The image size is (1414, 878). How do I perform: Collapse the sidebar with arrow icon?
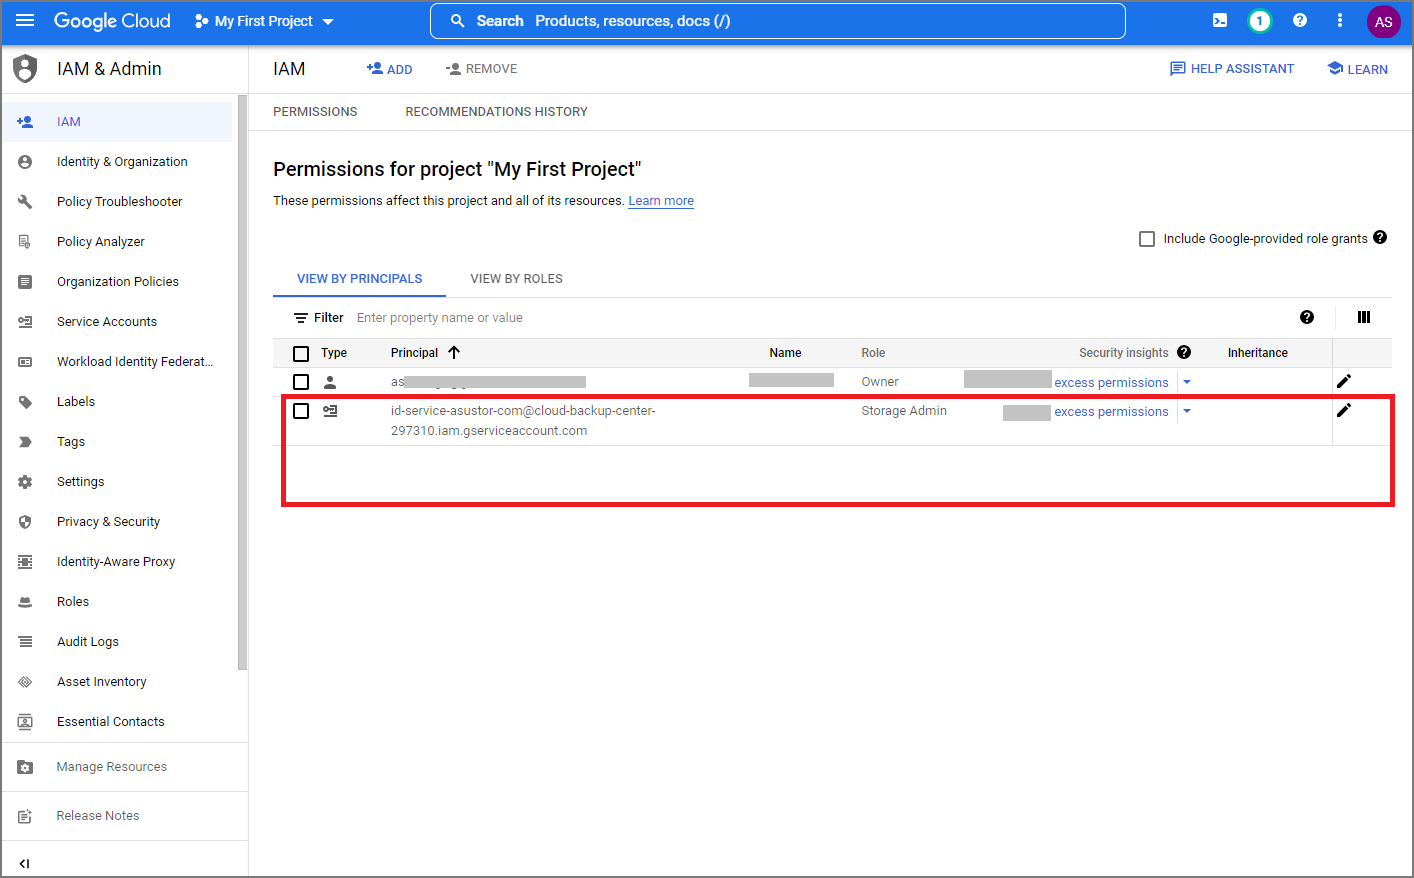pos(24,863)
